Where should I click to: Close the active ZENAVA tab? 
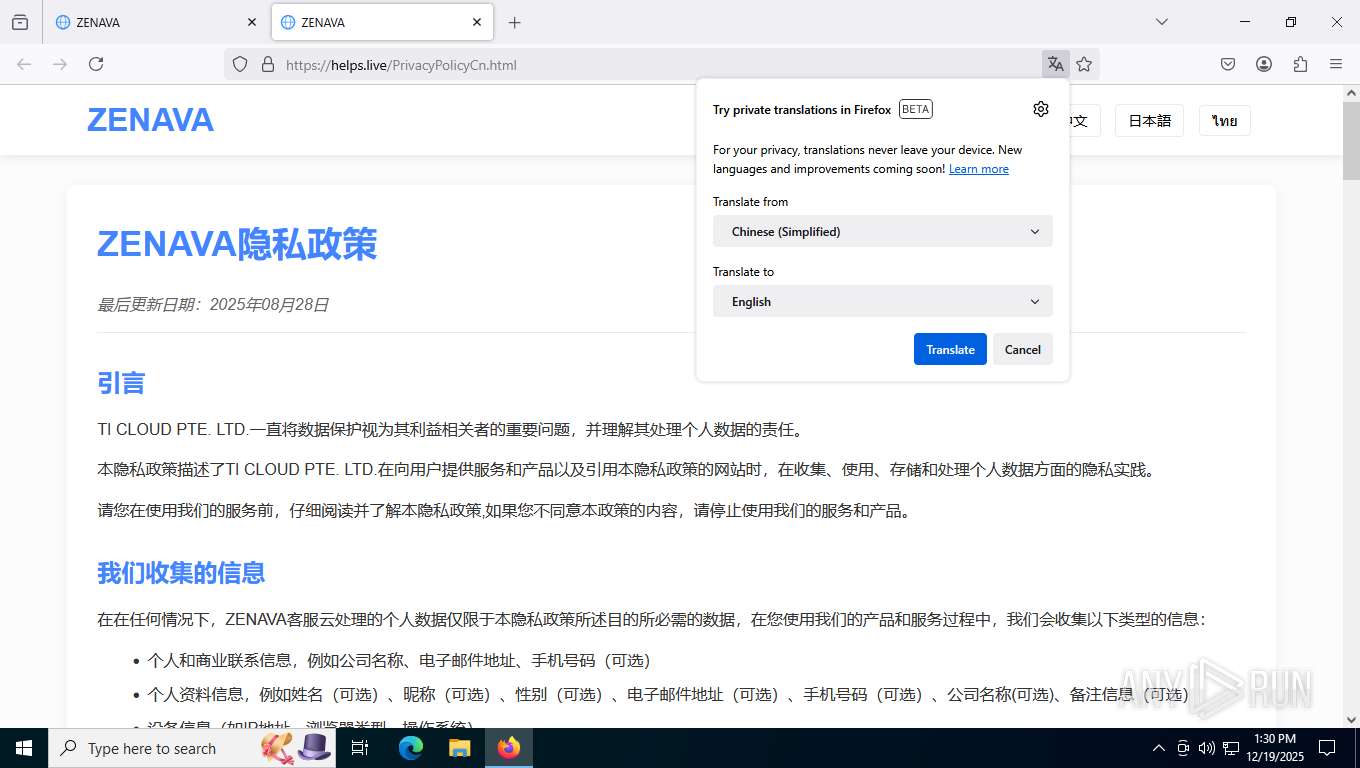pos(477,22)
